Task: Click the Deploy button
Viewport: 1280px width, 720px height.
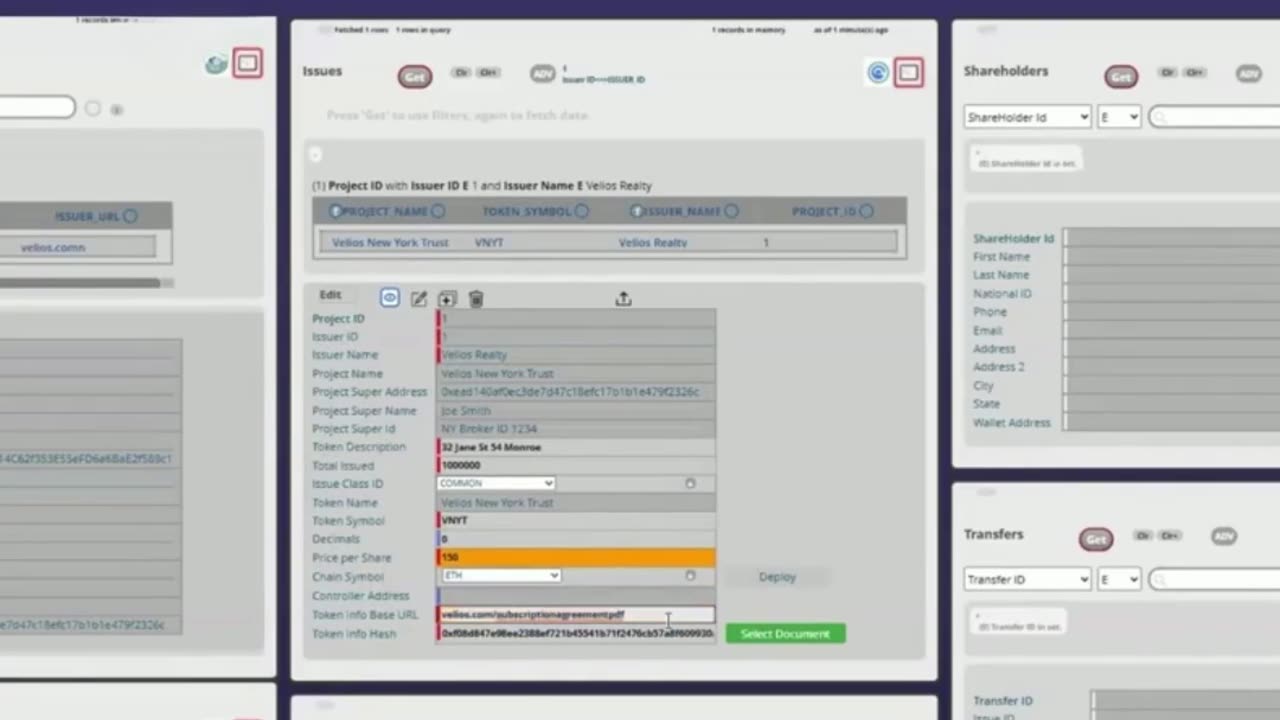Action: pos(777,577)
